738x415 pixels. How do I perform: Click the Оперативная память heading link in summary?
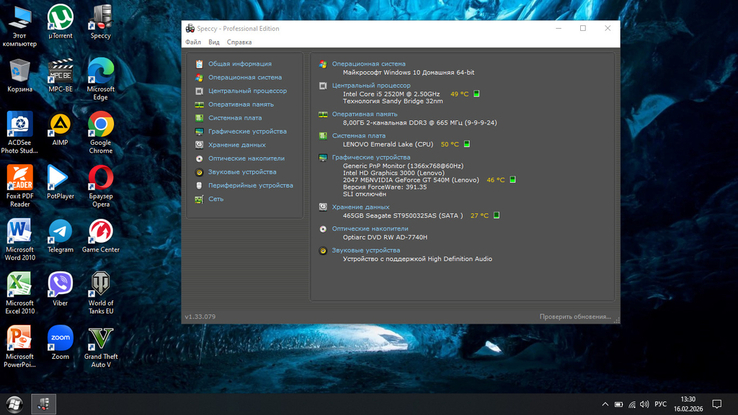pyautogui.click(x=364, y=114)
